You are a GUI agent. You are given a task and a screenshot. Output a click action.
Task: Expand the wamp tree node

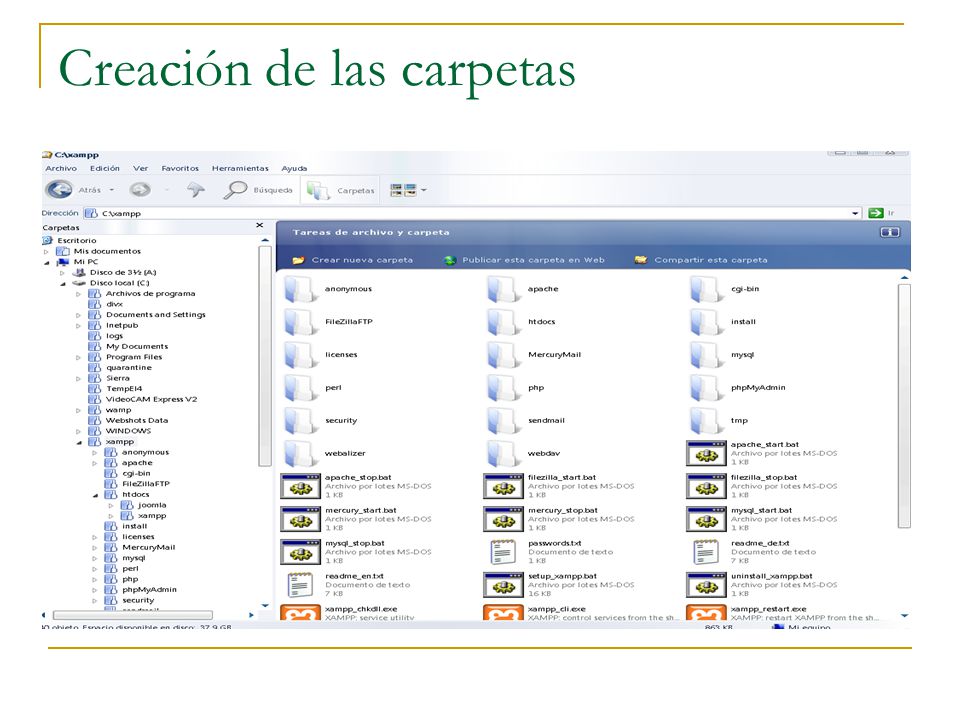[x=78, y=410]
